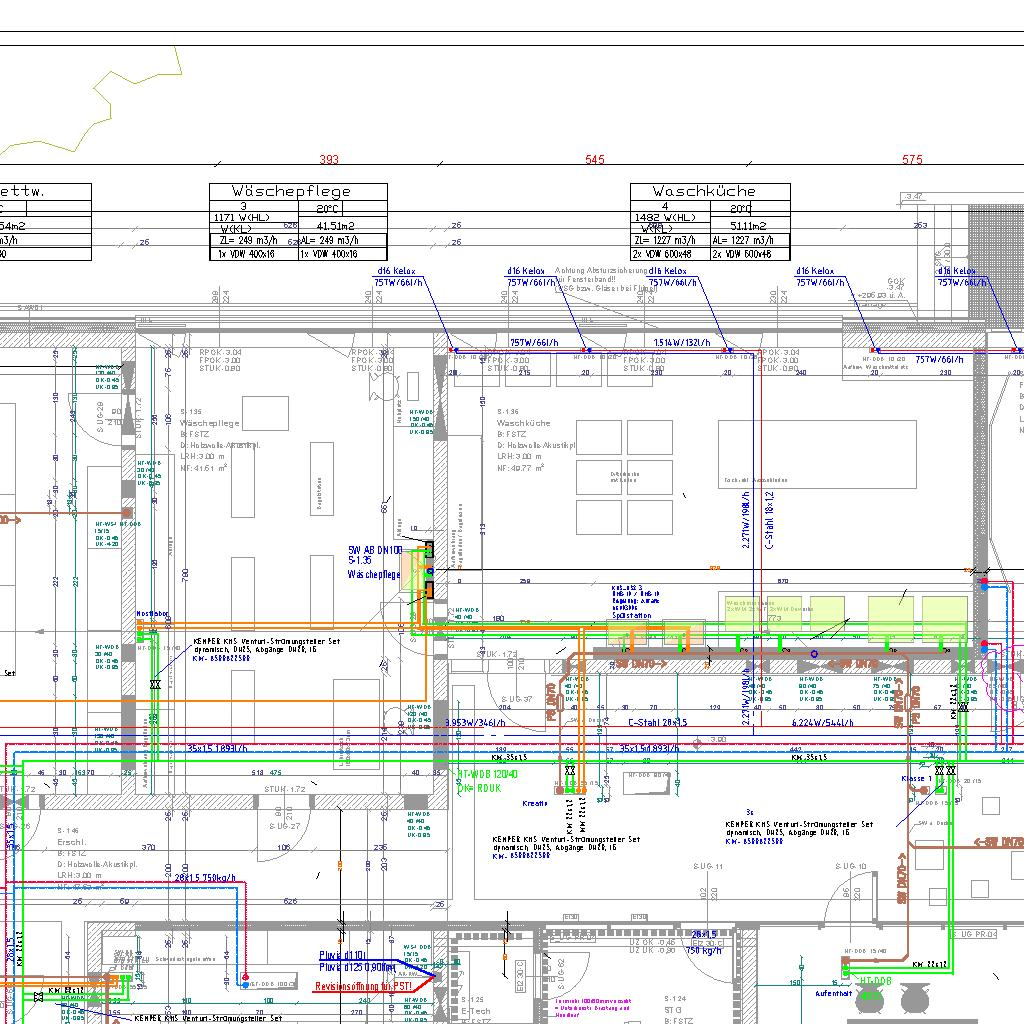Select the red Revisionsöffnung für PST! annotation
This screenshot has width=1024, height=1024.
click(363, 986)
